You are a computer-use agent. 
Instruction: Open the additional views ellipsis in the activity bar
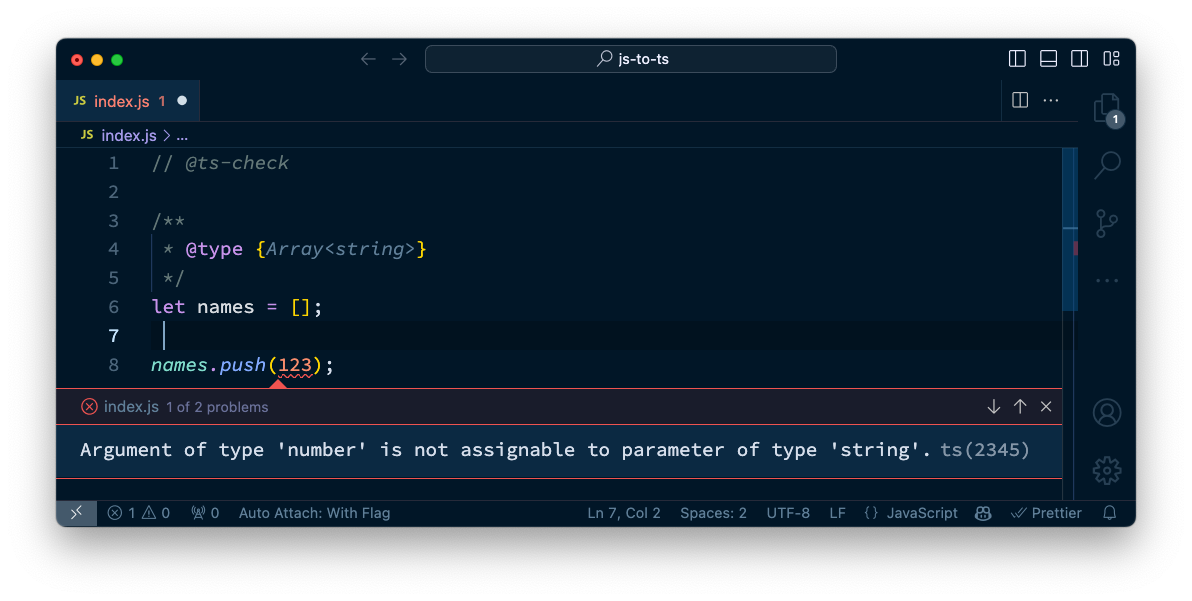(x=1107, y=280)
